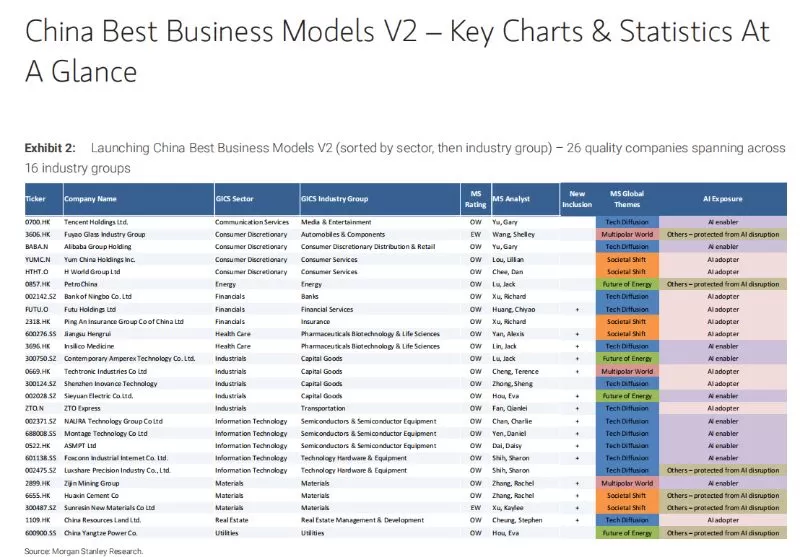This screenshot has height=557, width=800.
Task: Click the Company Name column header
Action: tap(92, 198)
